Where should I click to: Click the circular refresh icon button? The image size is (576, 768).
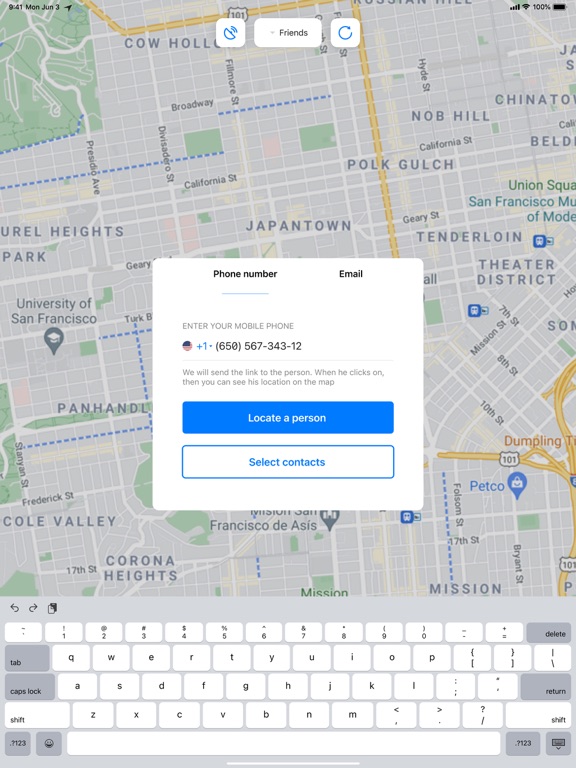coord(345,33)
